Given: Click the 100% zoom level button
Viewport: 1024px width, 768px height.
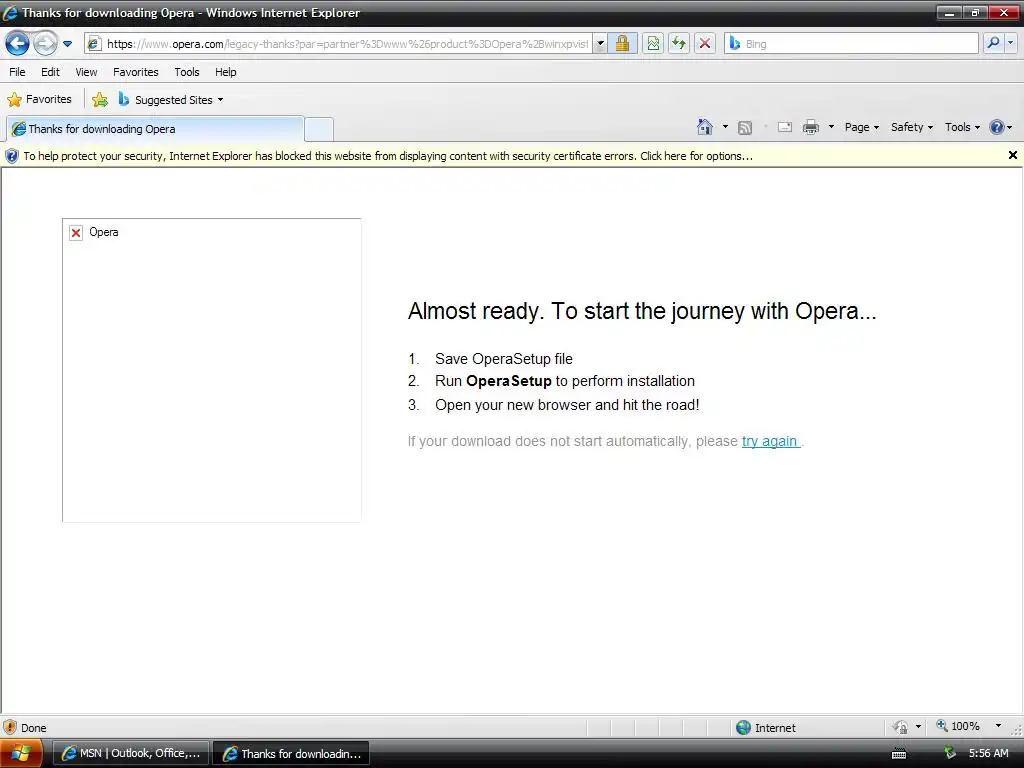Looking at the screenshot, I should [x=958, y=726].
